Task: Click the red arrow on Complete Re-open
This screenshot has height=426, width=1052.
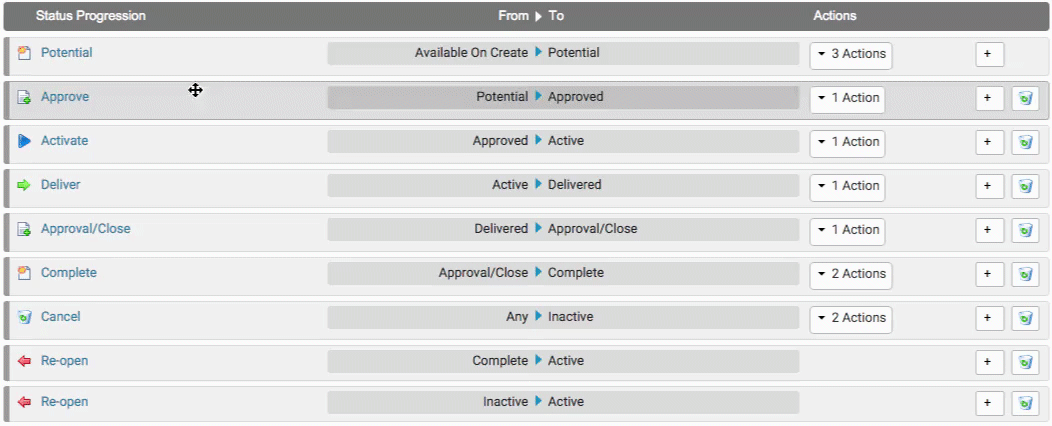Action: click(25, 361)
